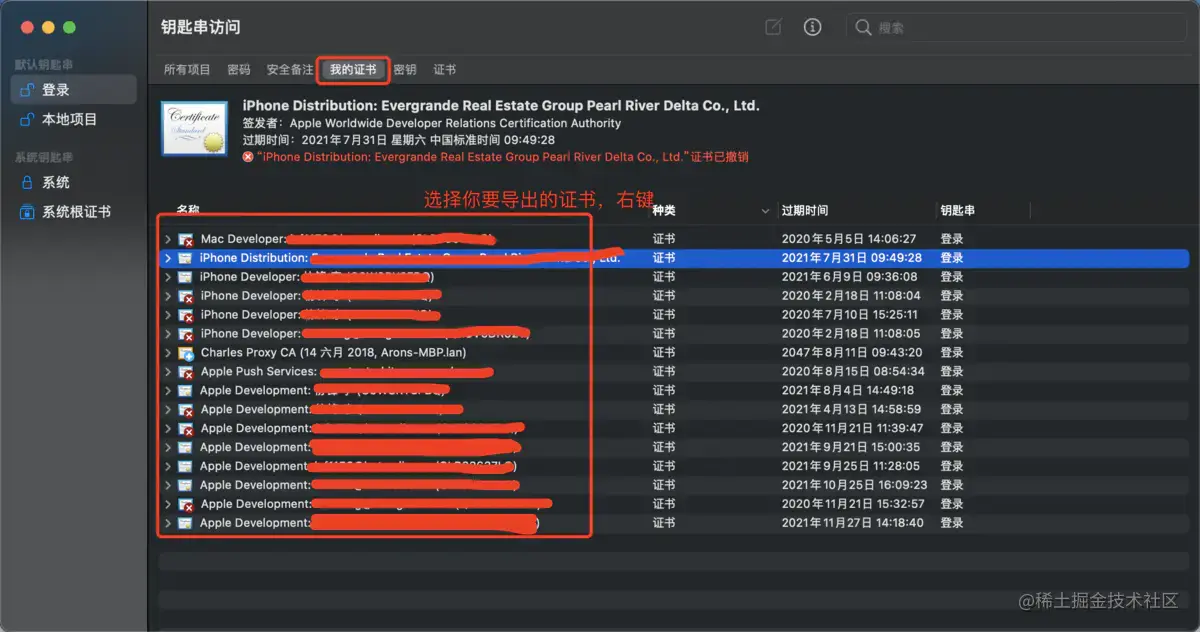The height and width of the screenshot is (632, 1200).
Task: Click 登录 keychain cell in Apple Push Services row
Action: point(952,372)
